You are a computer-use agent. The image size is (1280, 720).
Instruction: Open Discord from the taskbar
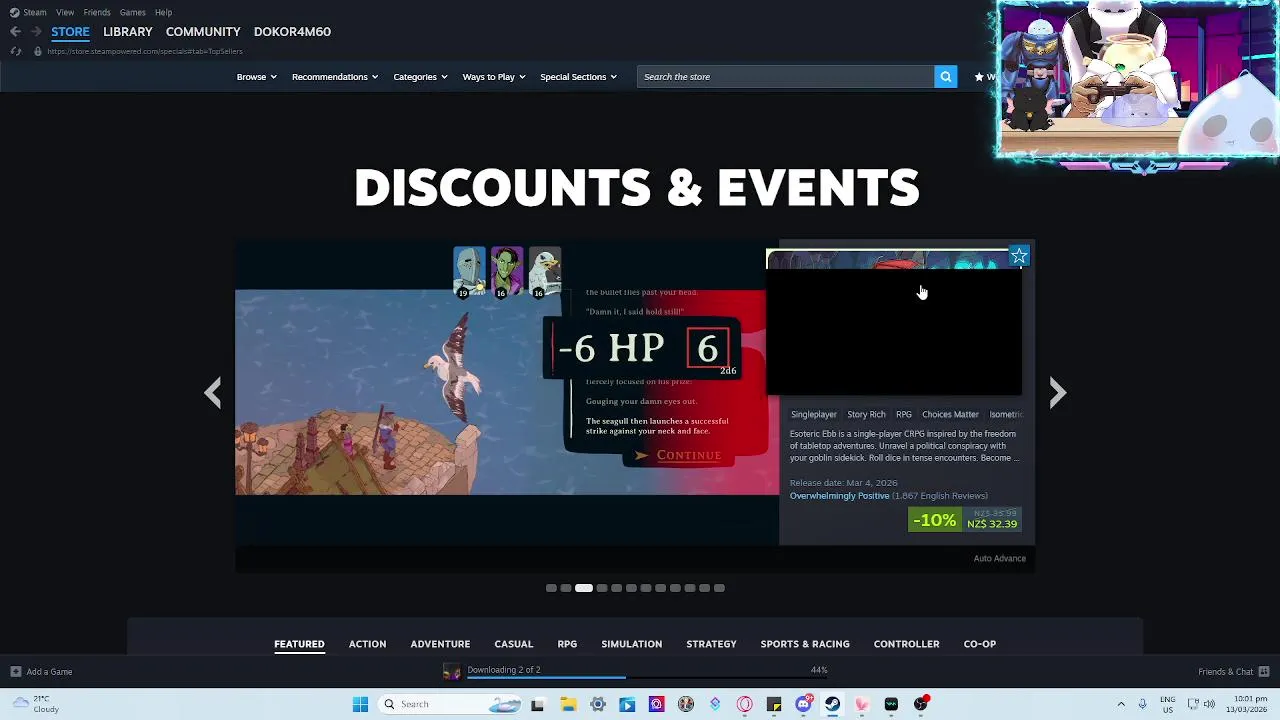click(x=803, y=704)
